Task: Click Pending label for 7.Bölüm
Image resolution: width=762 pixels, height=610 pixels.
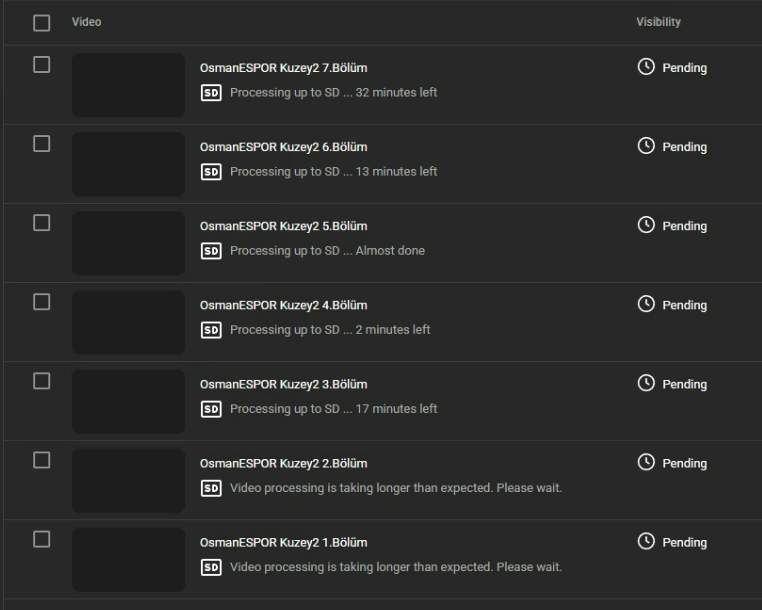Action: 685,68
